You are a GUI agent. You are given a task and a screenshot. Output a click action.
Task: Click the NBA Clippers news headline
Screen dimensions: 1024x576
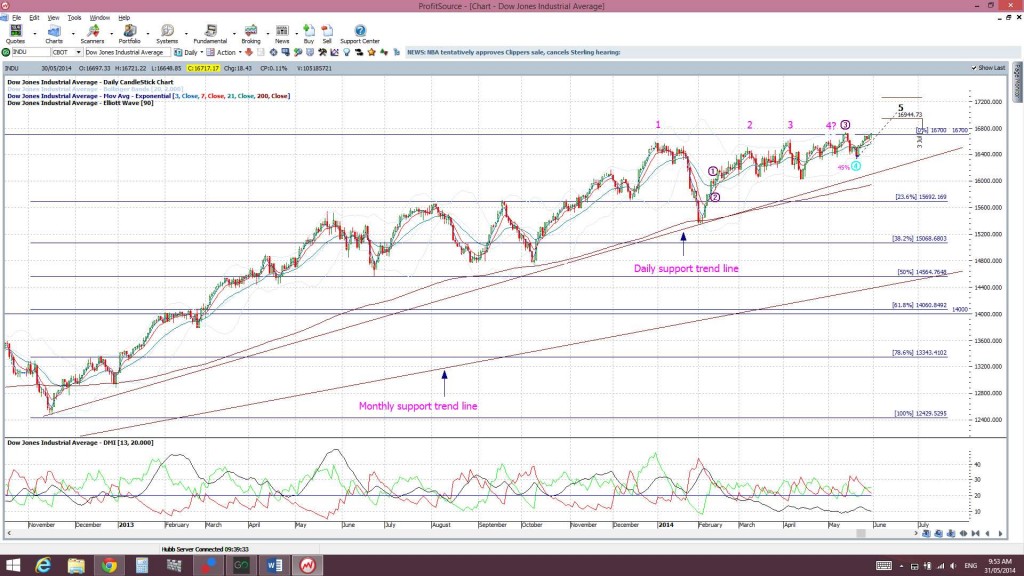tap(513, 52)
